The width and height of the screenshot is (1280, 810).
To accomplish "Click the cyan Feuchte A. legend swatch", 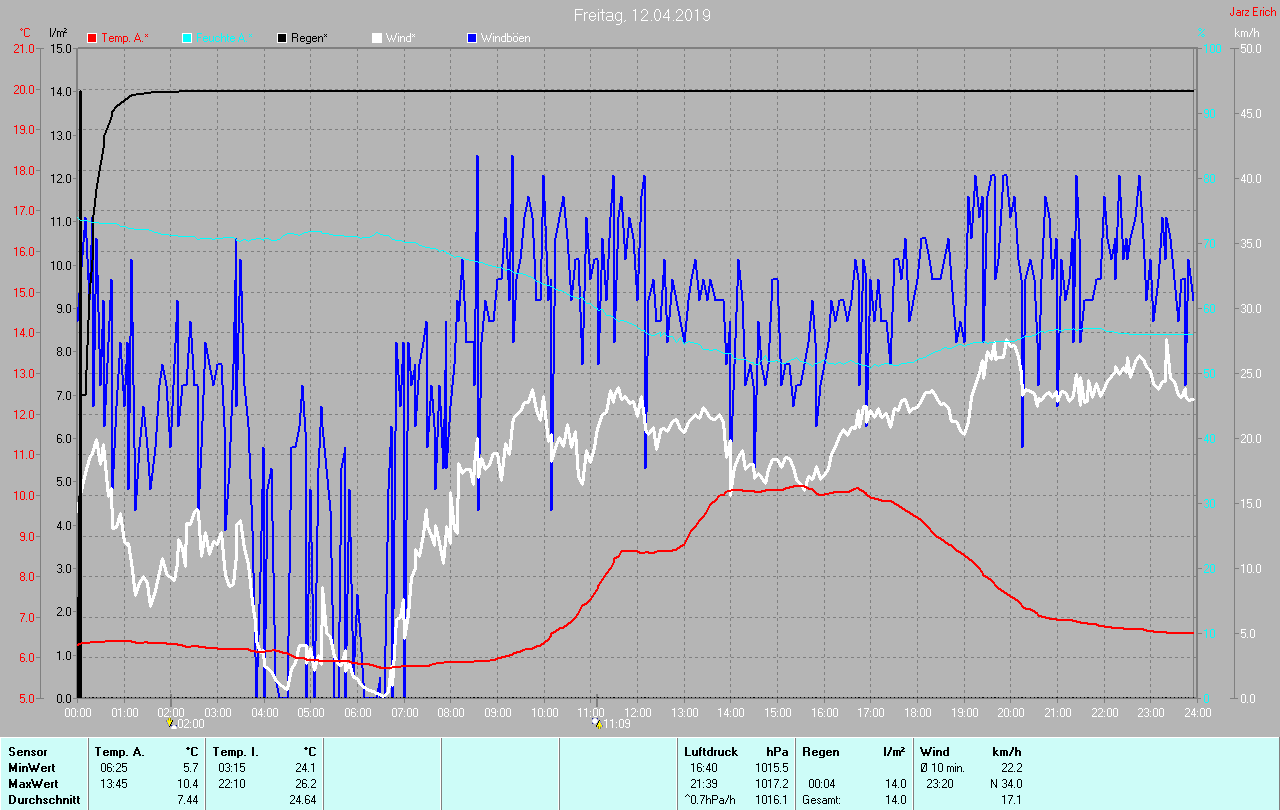I will (x=187, y=38).
